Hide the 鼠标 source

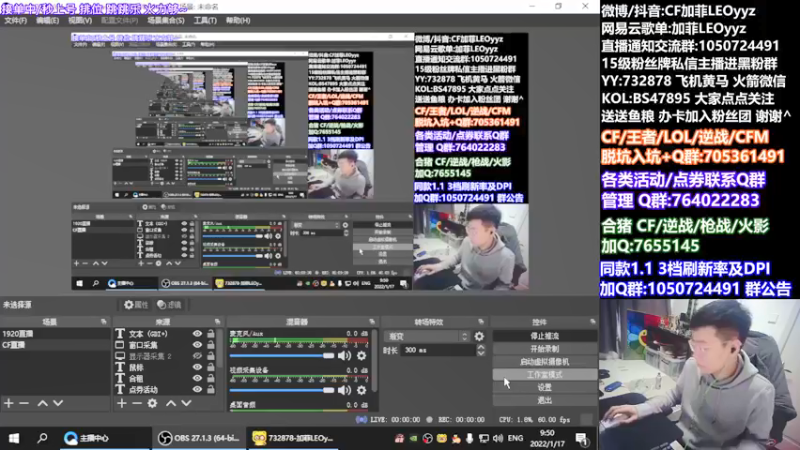pos(197,367)
